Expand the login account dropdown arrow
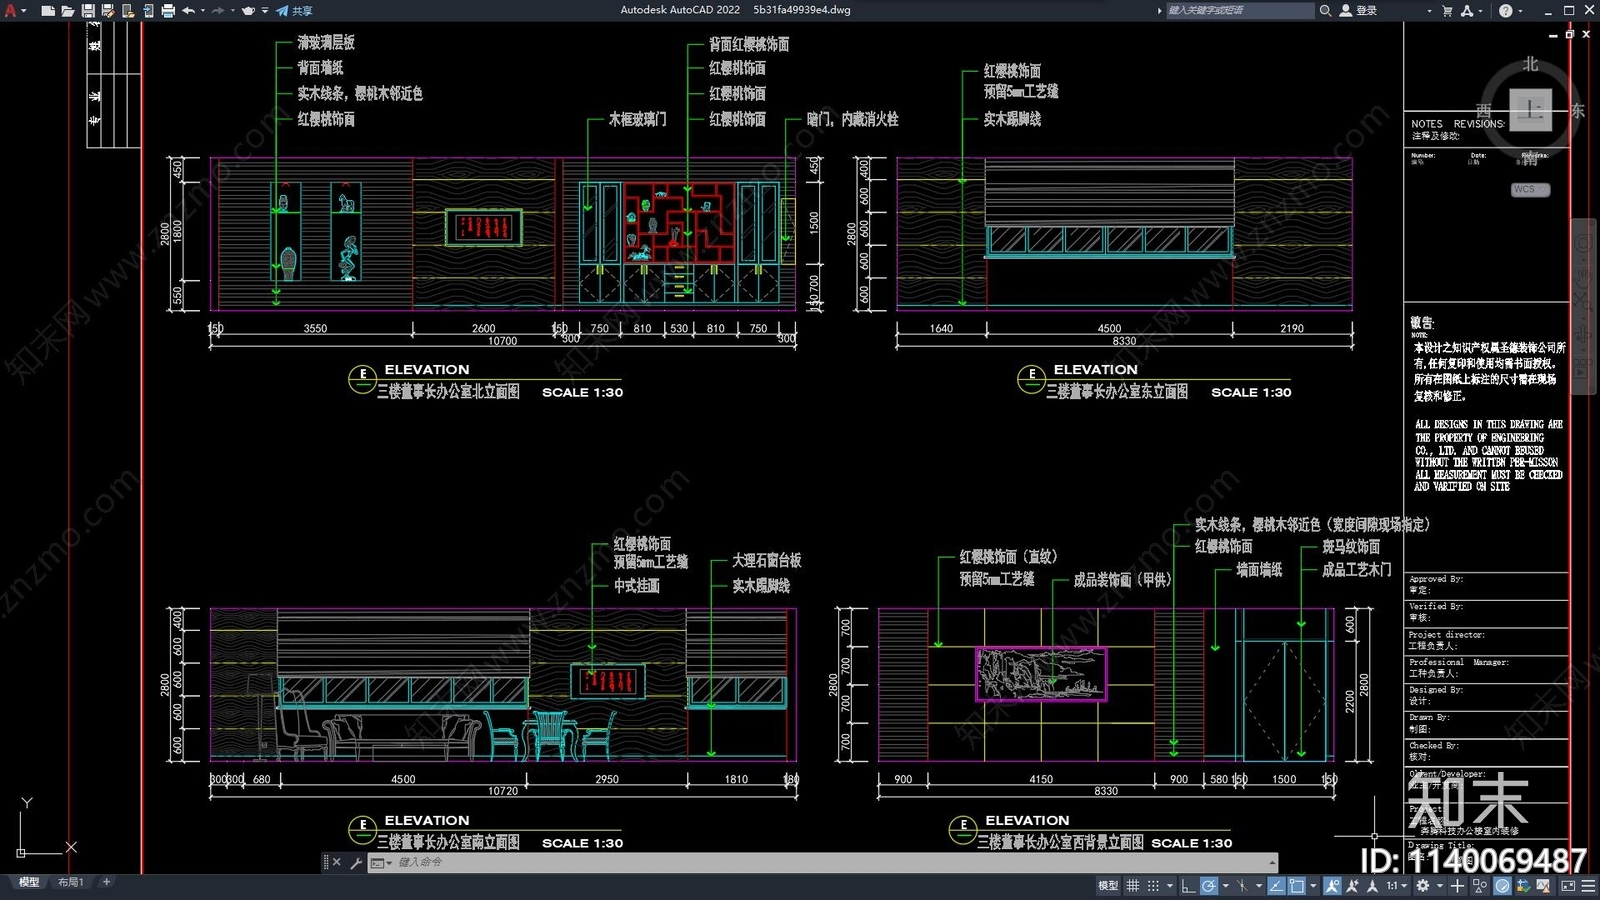The height and width of the screenshot is (900, 1600). 1429,10
